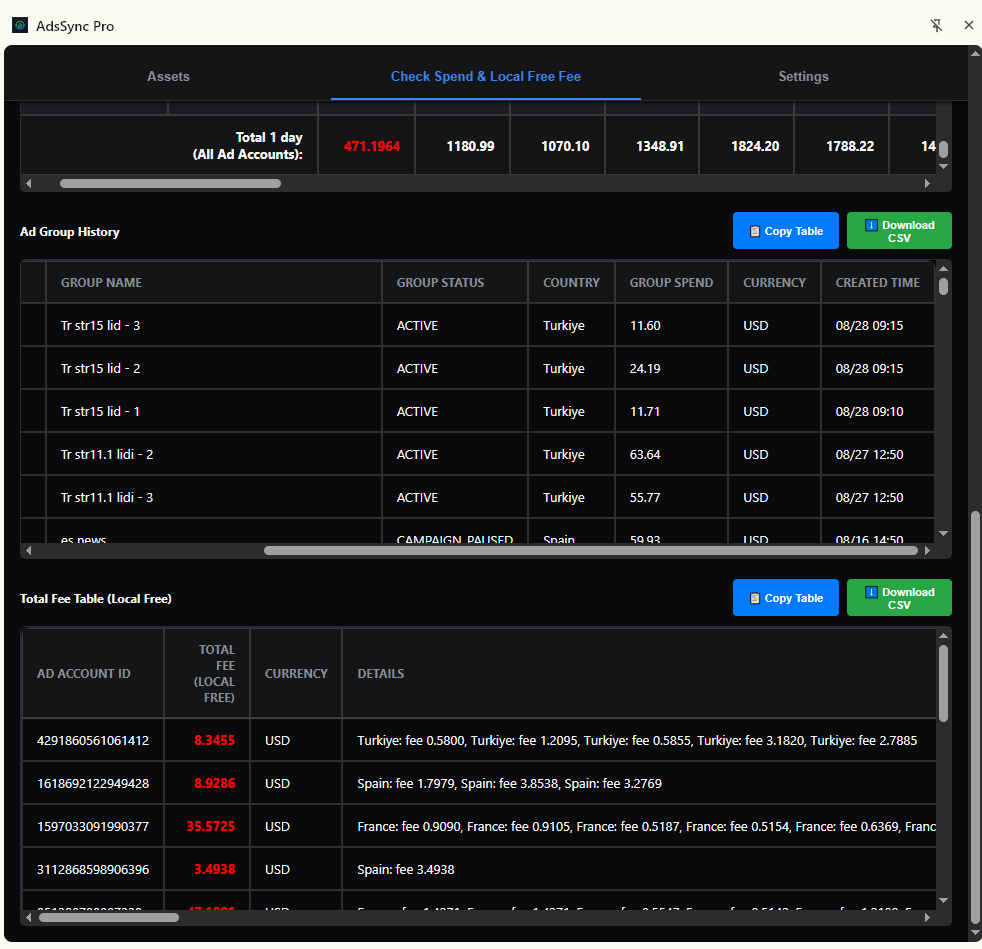Click the right scroll arrow under the Total 1 day table
The image size is (982, 949).
pyautogui.click(x=927, y=184)
